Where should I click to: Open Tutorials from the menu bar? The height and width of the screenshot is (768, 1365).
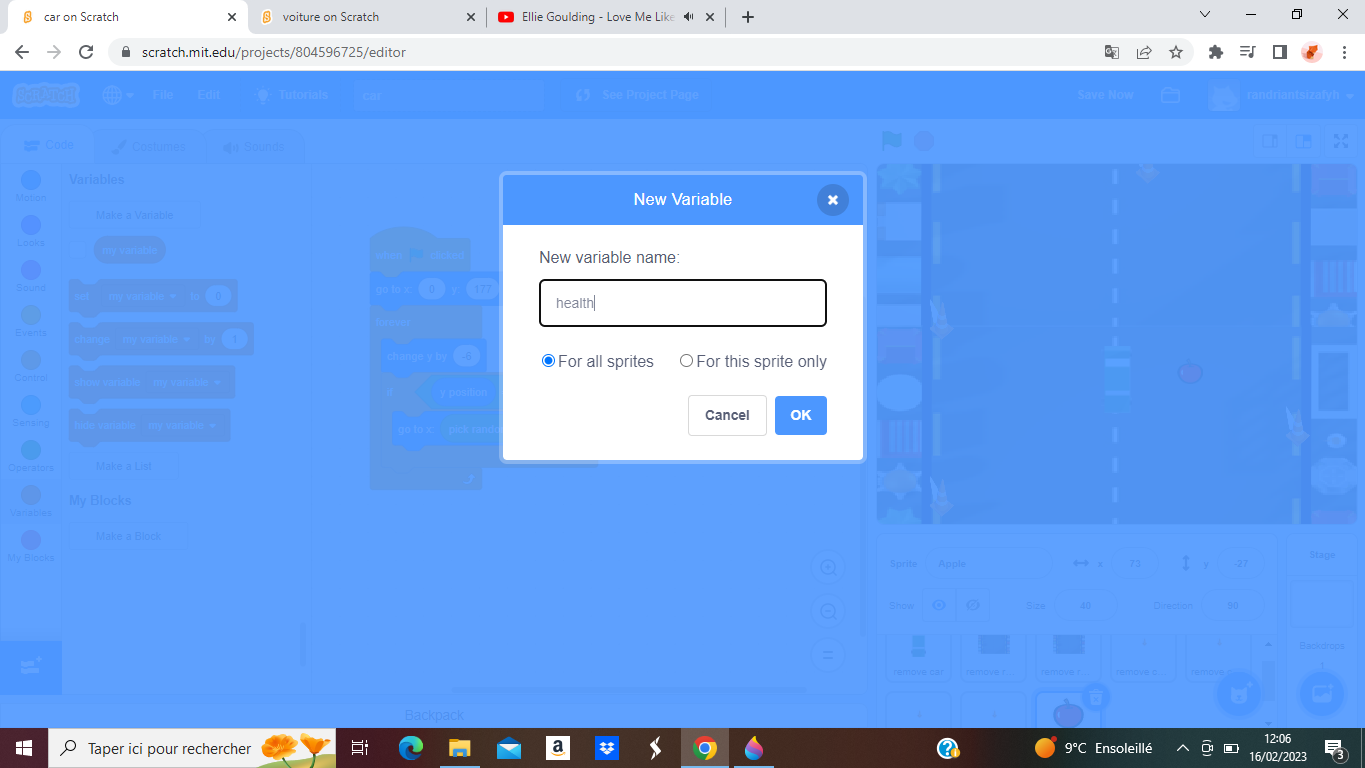[292, 95]
